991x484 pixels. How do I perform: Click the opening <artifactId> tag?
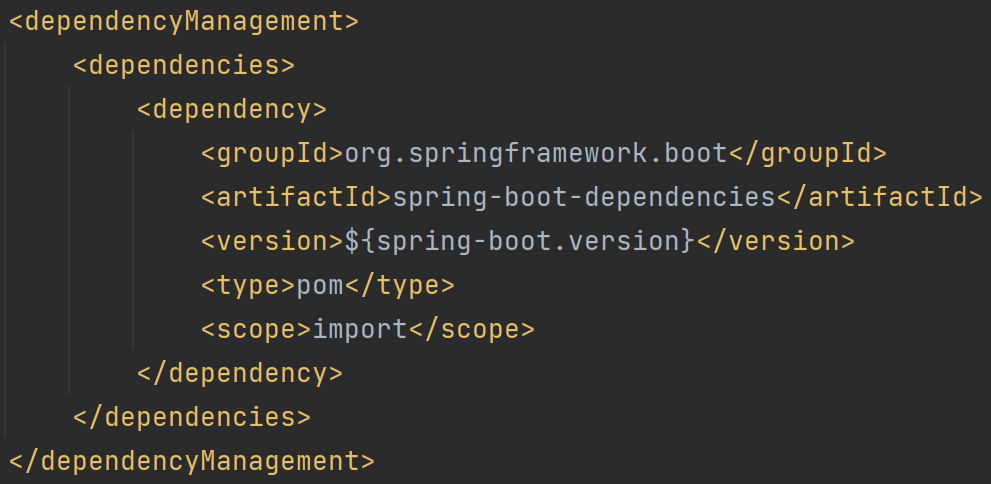(x=296, y=198)
